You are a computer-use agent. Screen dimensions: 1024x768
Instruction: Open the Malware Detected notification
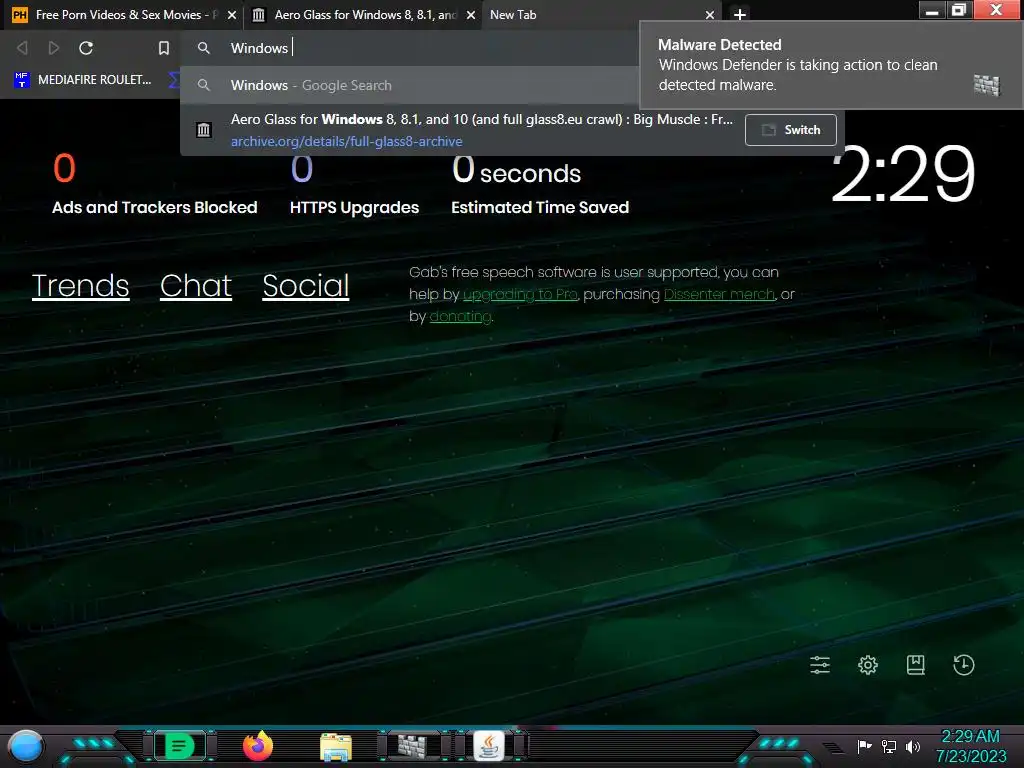(831, 65)
